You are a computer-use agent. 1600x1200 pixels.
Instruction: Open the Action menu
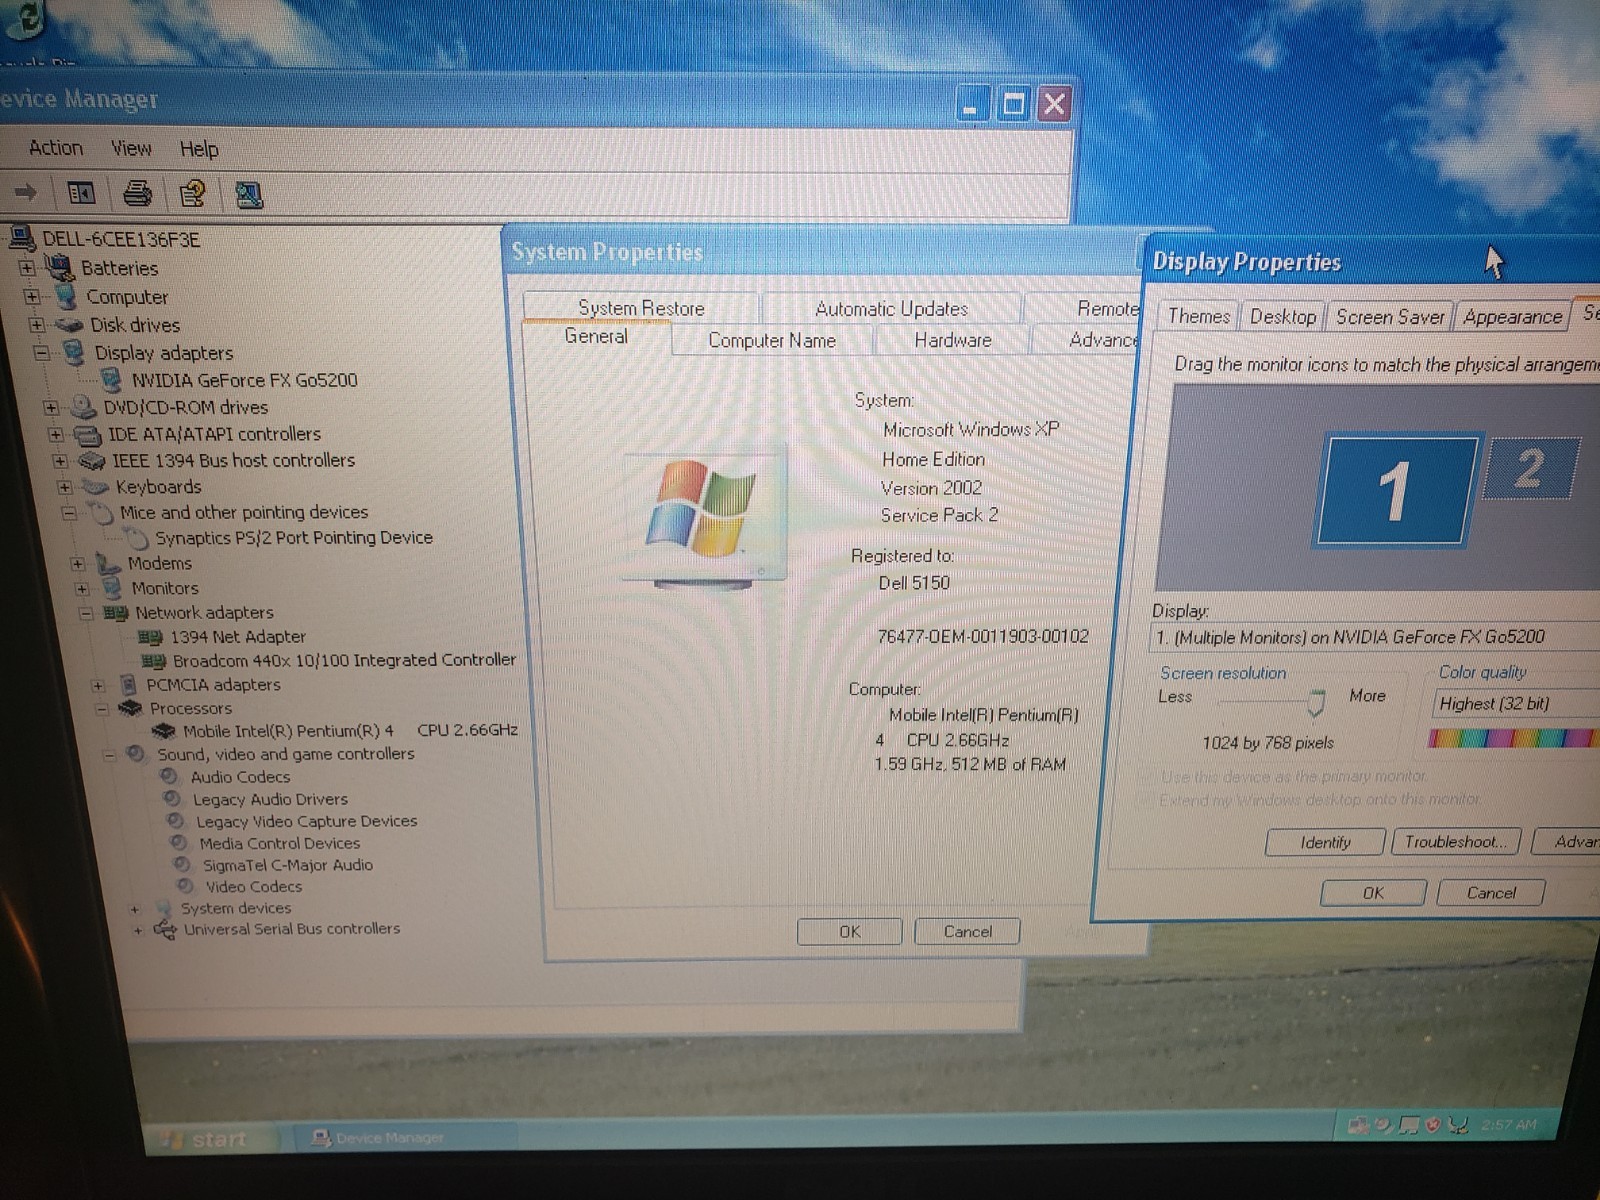click(x=56, y=148)
